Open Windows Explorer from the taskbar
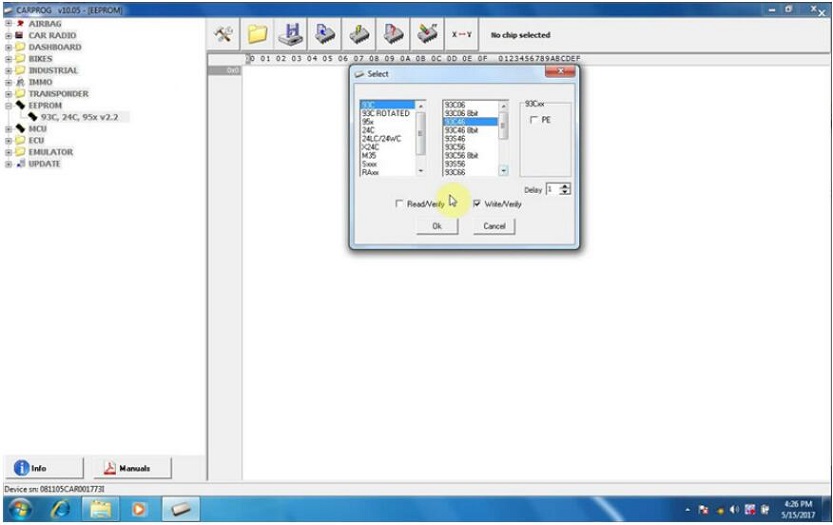Viewport: 833px width, 525px height. (100, 509)
